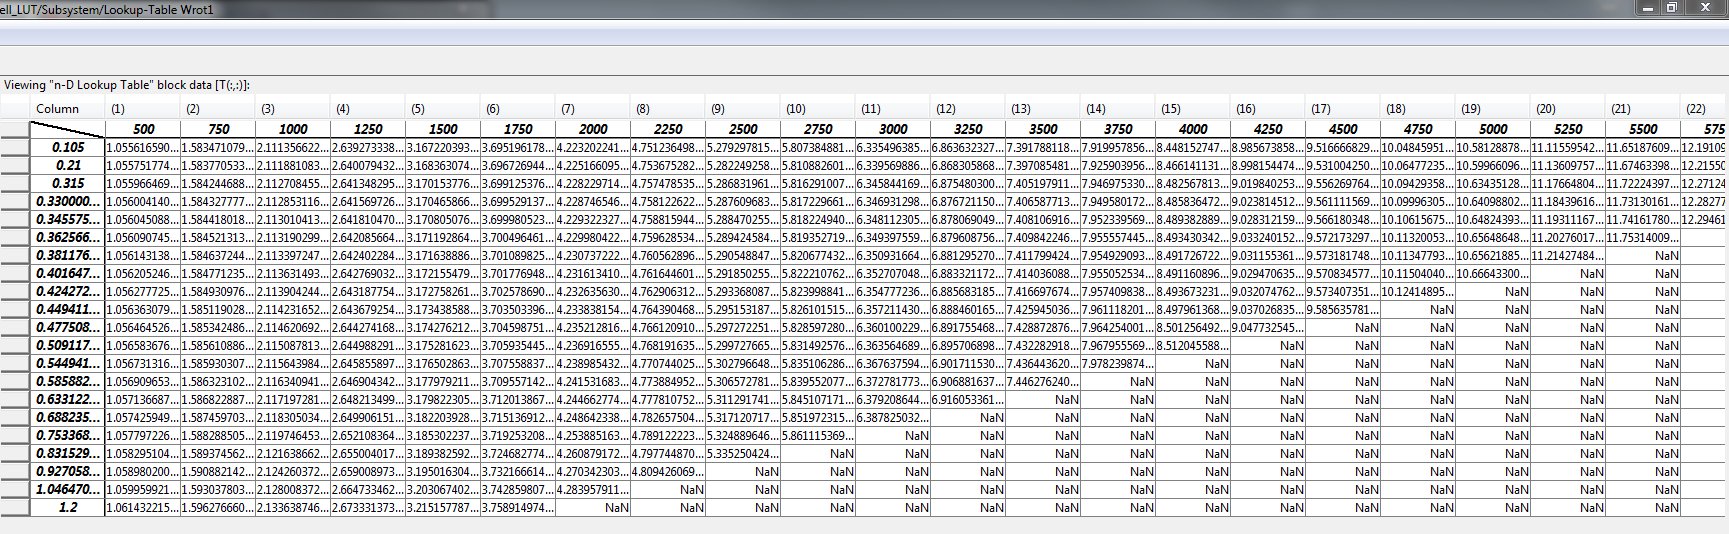1729x534 pixels.
Task: Select row breakpoint 0.105
Action: (x=68, y=147)
